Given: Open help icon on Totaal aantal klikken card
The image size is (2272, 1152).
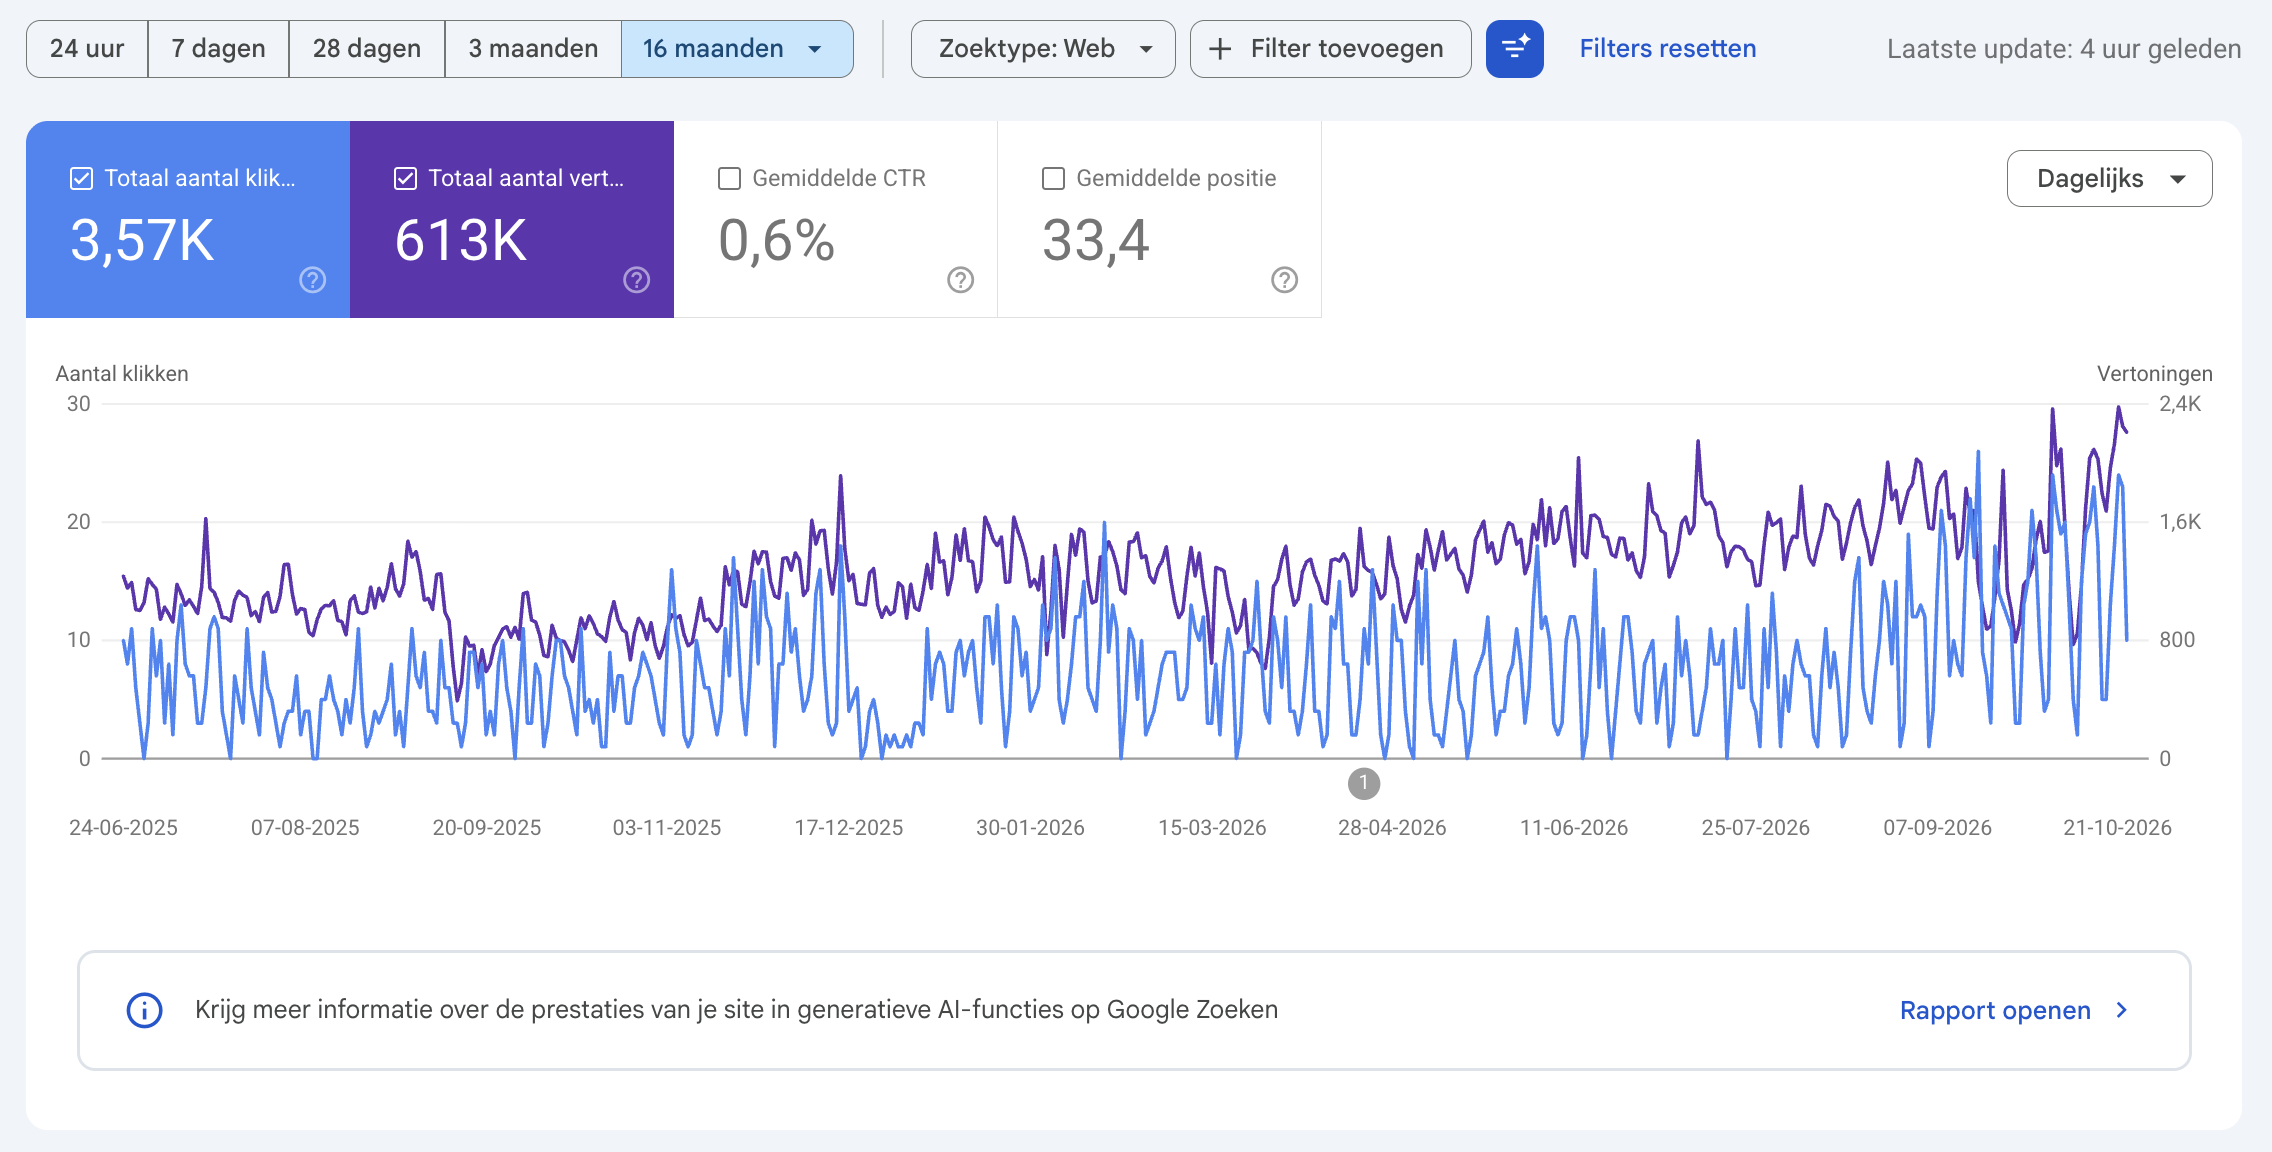Looking at the screenshot, I should tap(313, 280).
